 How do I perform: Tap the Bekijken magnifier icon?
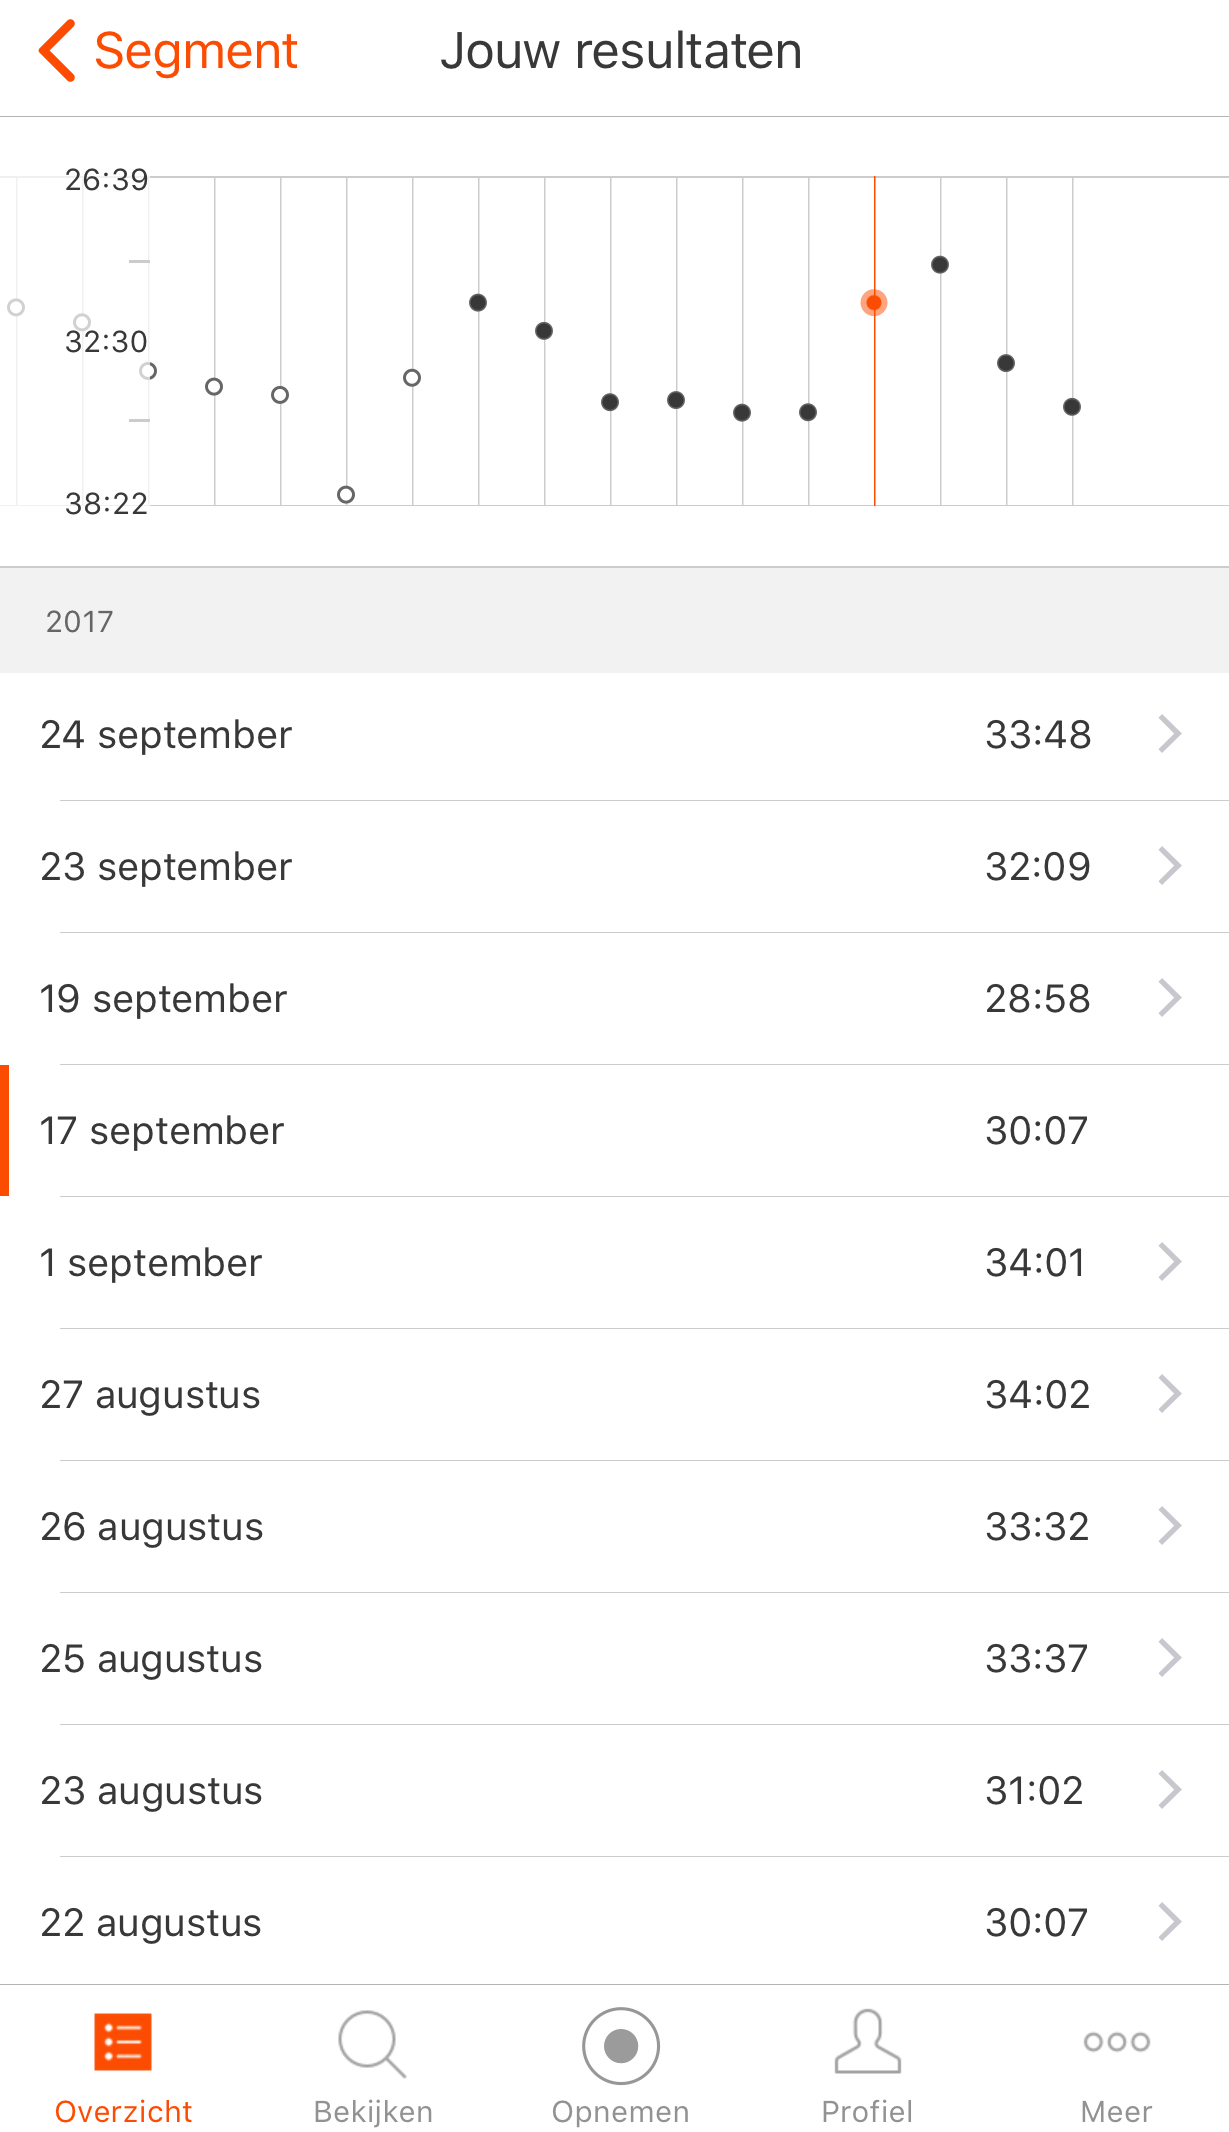tap(372, 2043)
